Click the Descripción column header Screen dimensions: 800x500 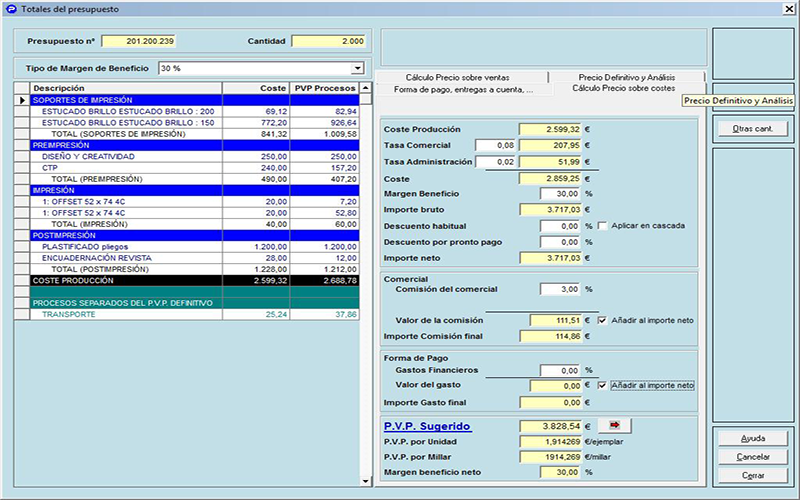(x=126, y=88)
